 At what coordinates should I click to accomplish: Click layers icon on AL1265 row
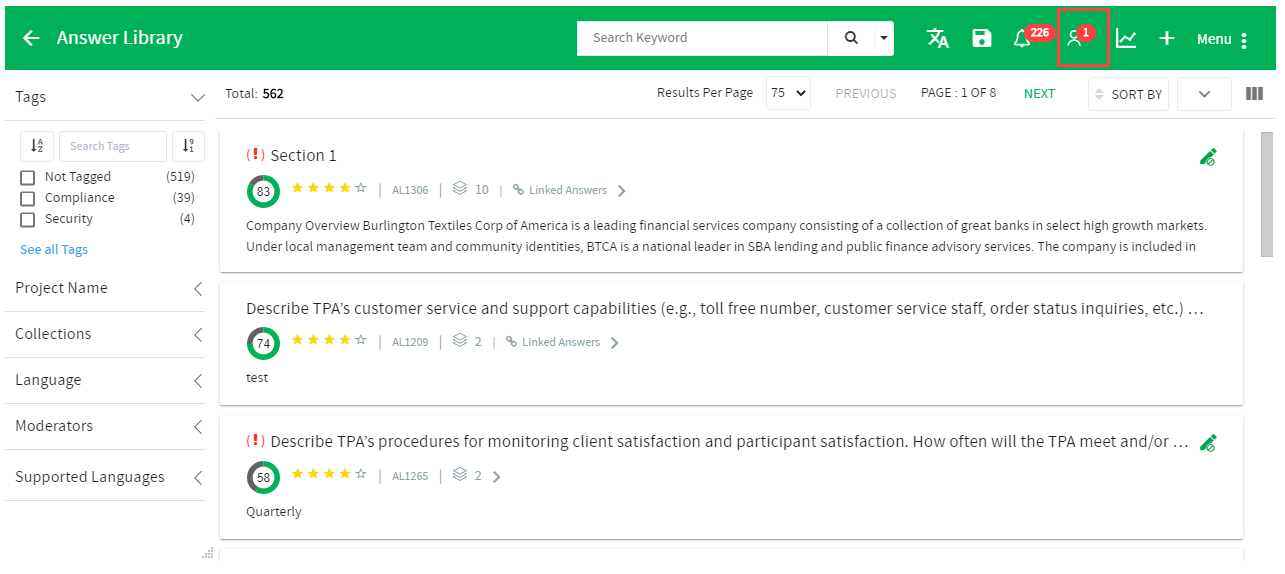click(x=459, y=474)
